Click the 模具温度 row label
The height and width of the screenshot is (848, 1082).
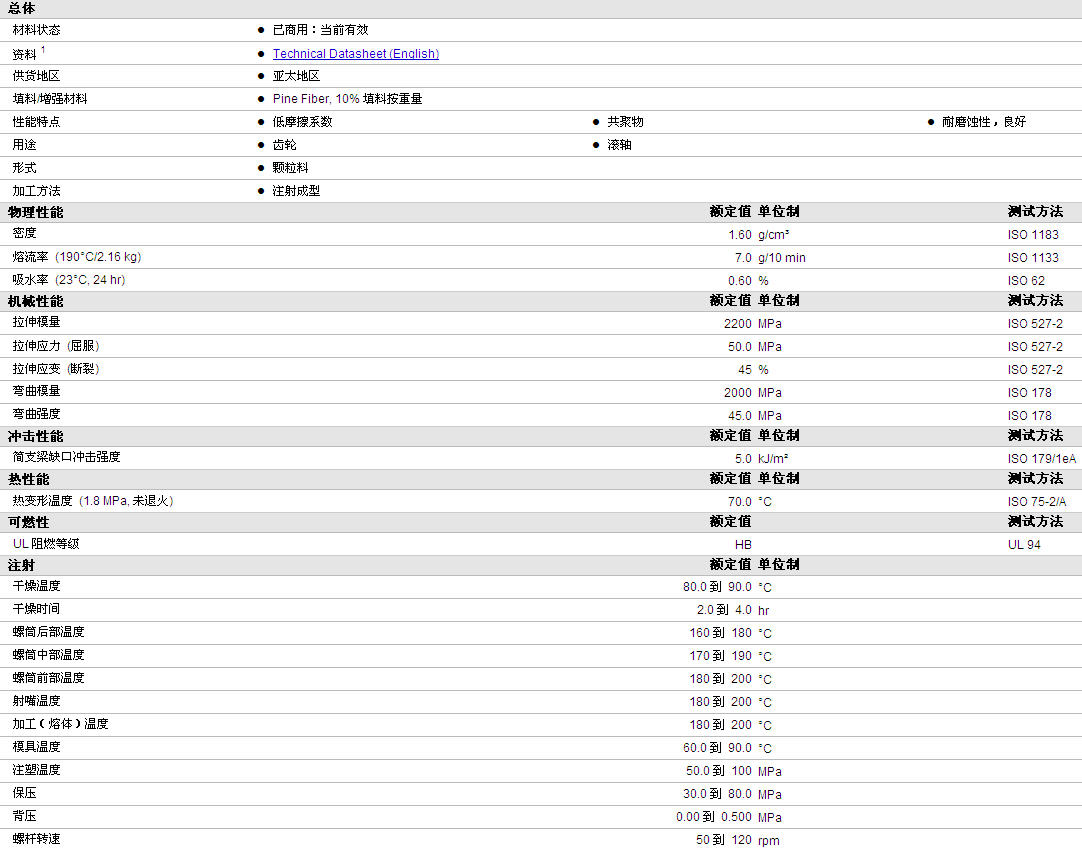pyautogui.click(x=37, y=747)
